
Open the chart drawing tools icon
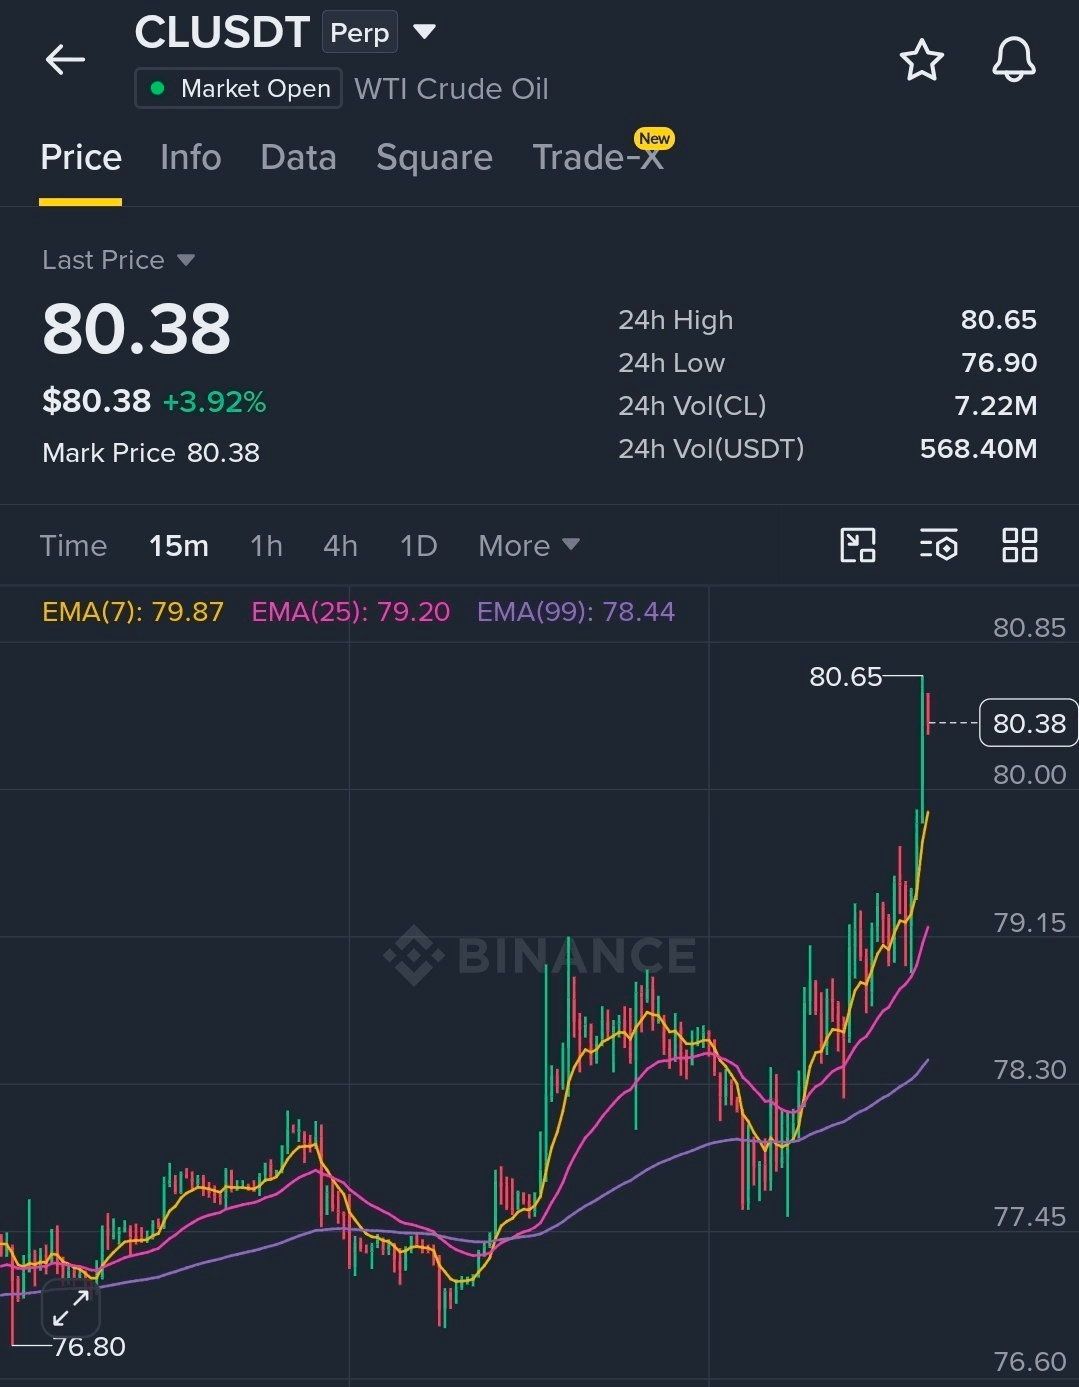[857, 545]
